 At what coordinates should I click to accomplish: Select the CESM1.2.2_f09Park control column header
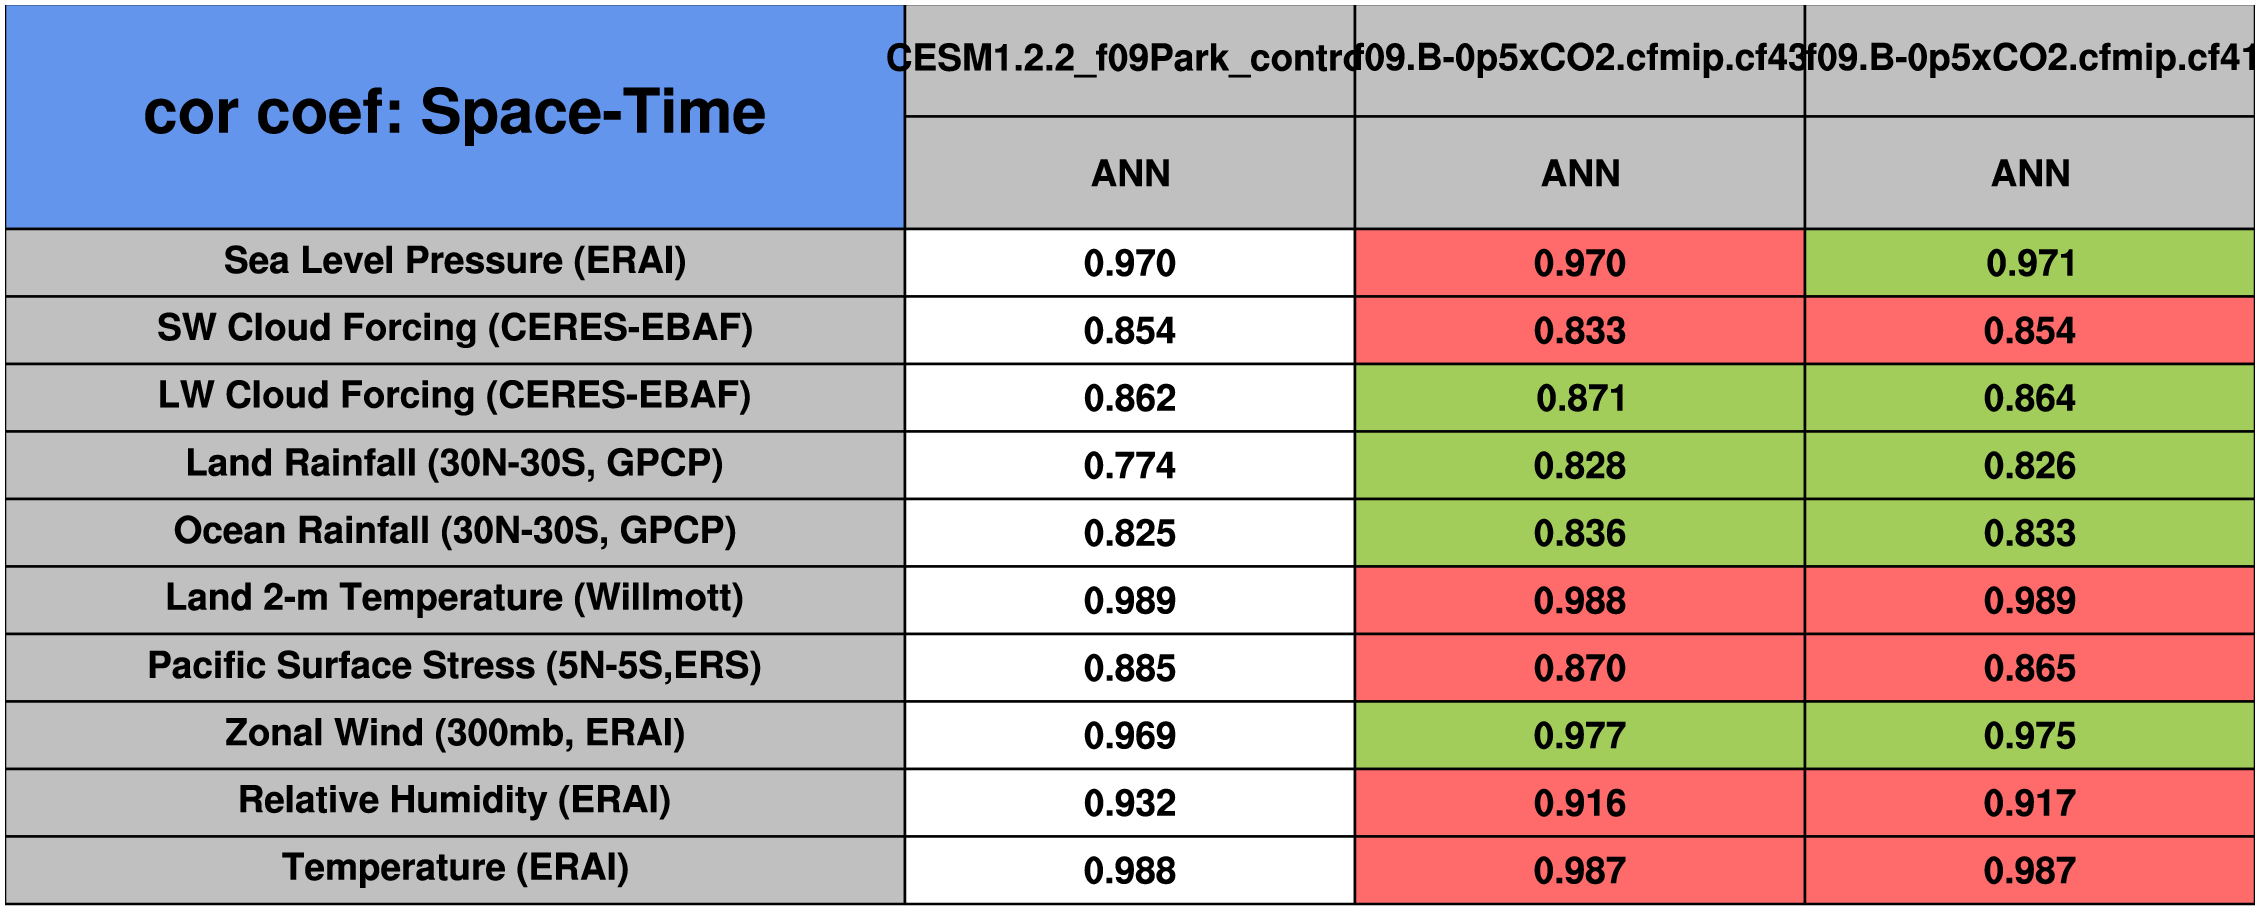tap(1129, 60)
